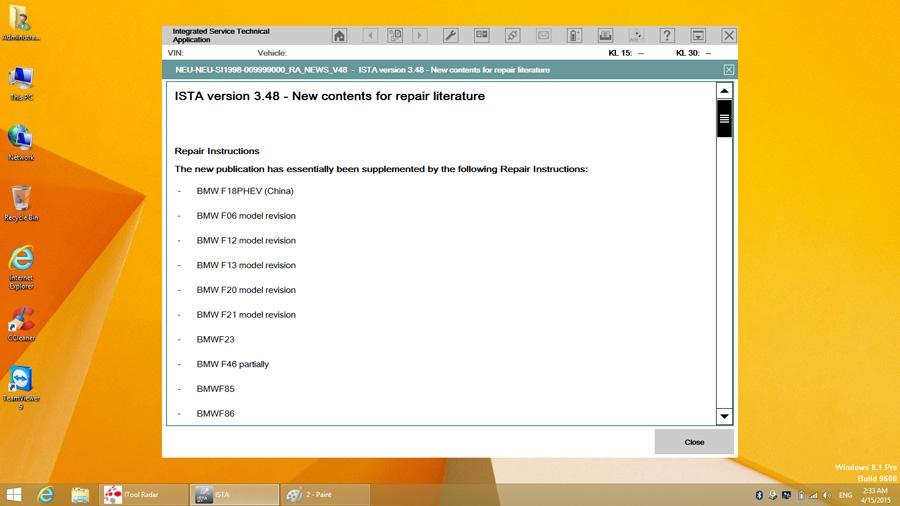900x506 pixels.
Task: Click 'BMW F21 model revision' entry
Action: (246, 314)
